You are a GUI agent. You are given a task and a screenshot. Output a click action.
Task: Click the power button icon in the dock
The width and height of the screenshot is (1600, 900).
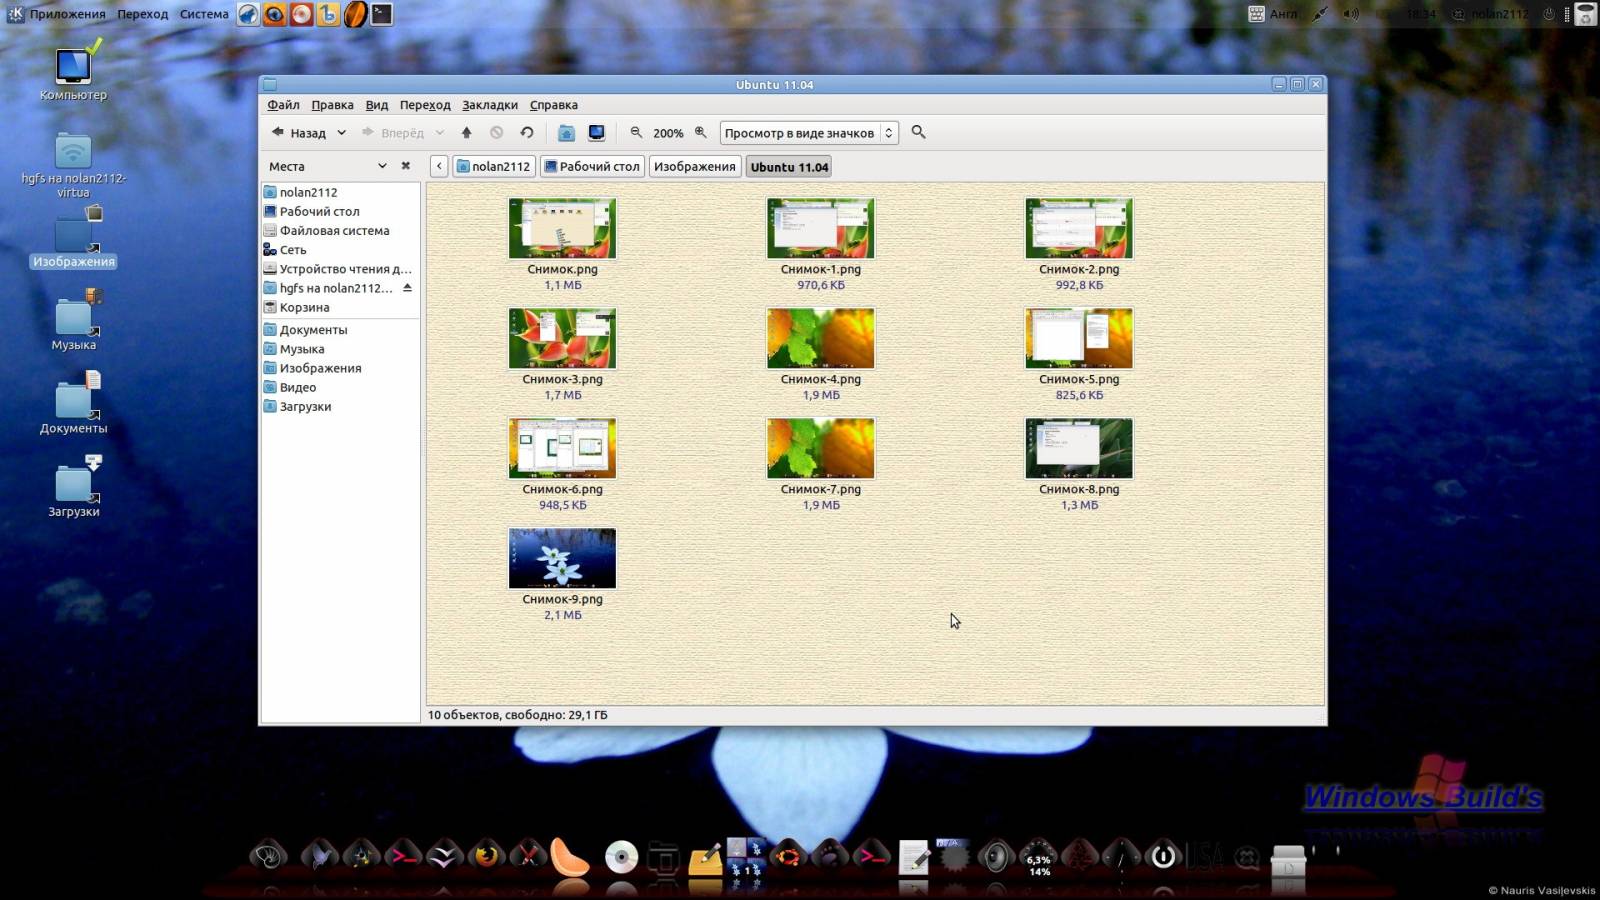click(1162, 856)
